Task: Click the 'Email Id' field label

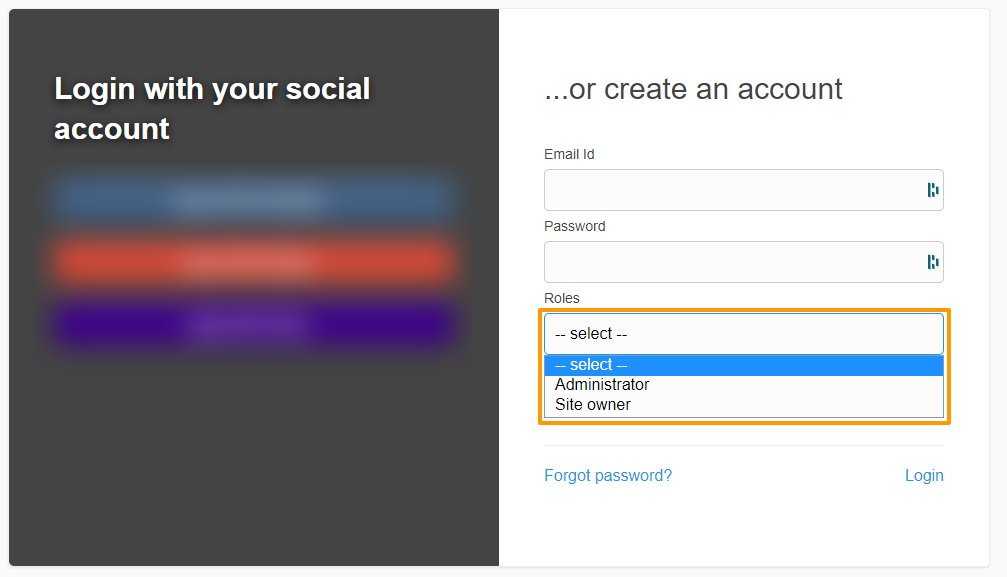Action: (569, 155)
